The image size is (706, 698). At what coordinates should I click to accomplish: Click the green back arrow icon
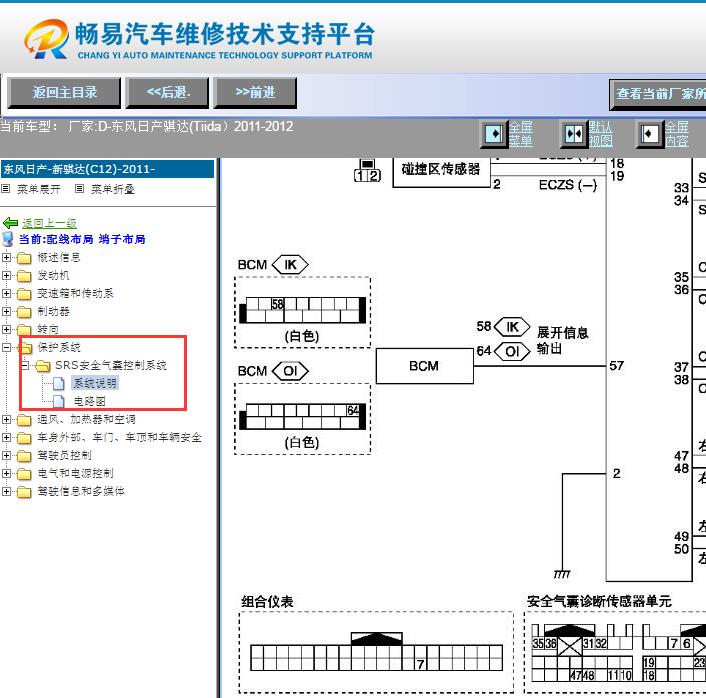click(10, 223)
